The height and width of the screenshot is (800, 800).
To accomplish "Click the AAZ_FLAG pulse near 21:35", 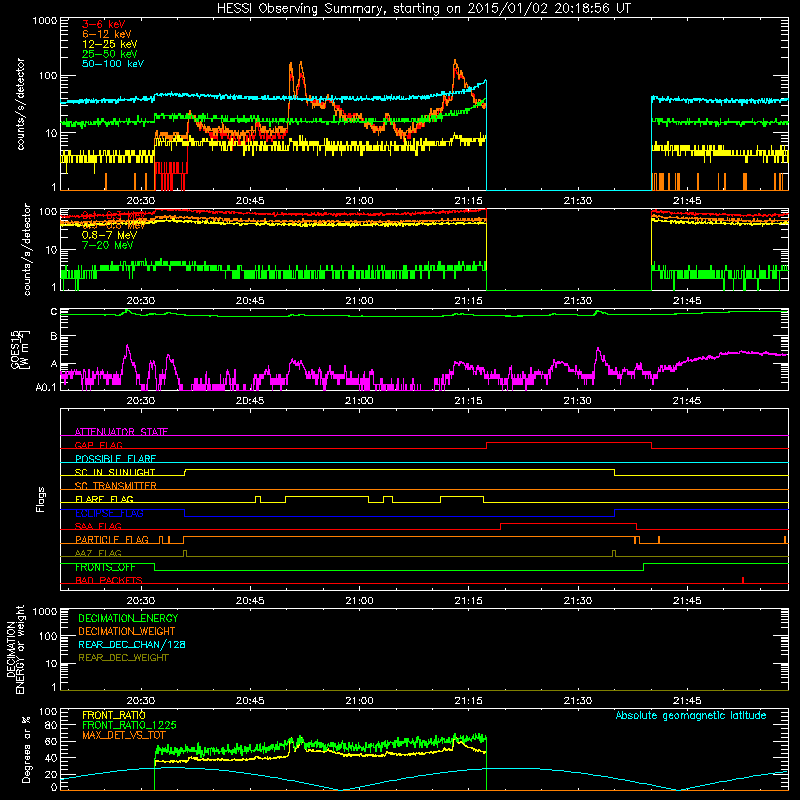I will [x=614, y=554].
